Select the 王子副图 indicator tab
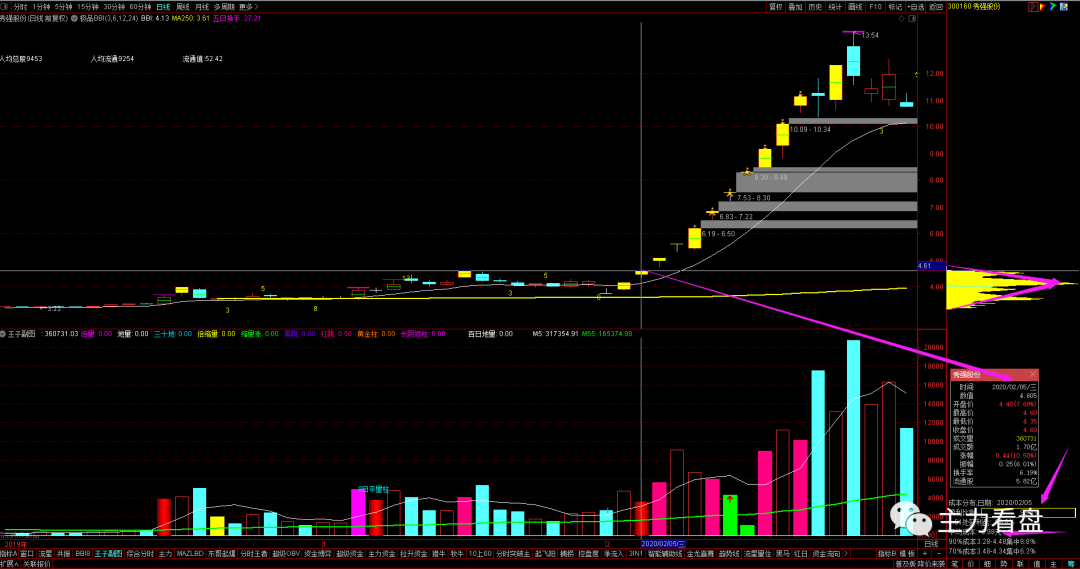The image size is (1080, 569). pos(108,554)
